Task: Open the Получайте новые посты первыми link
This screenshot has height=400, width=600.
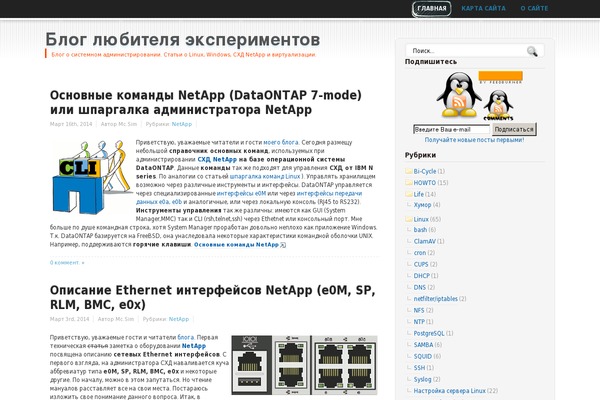Action: click(474, 140)
